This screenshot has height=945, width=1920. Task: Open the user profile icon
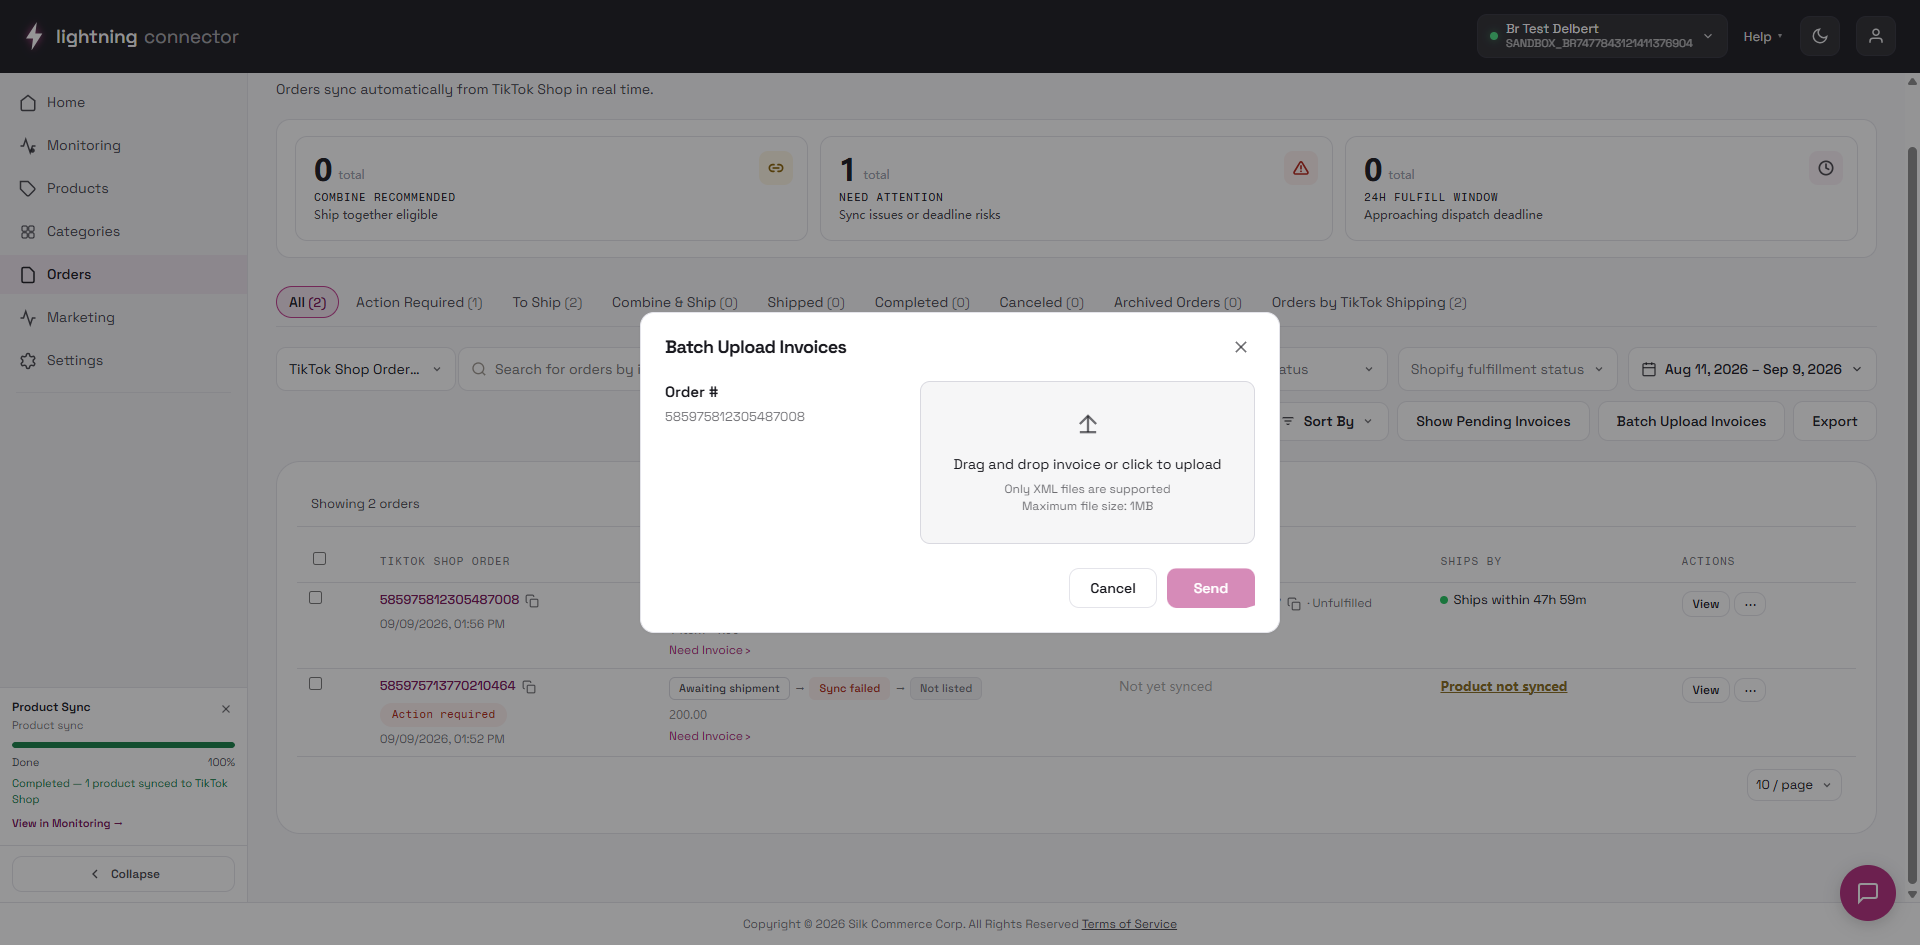tap(1876, 36)
